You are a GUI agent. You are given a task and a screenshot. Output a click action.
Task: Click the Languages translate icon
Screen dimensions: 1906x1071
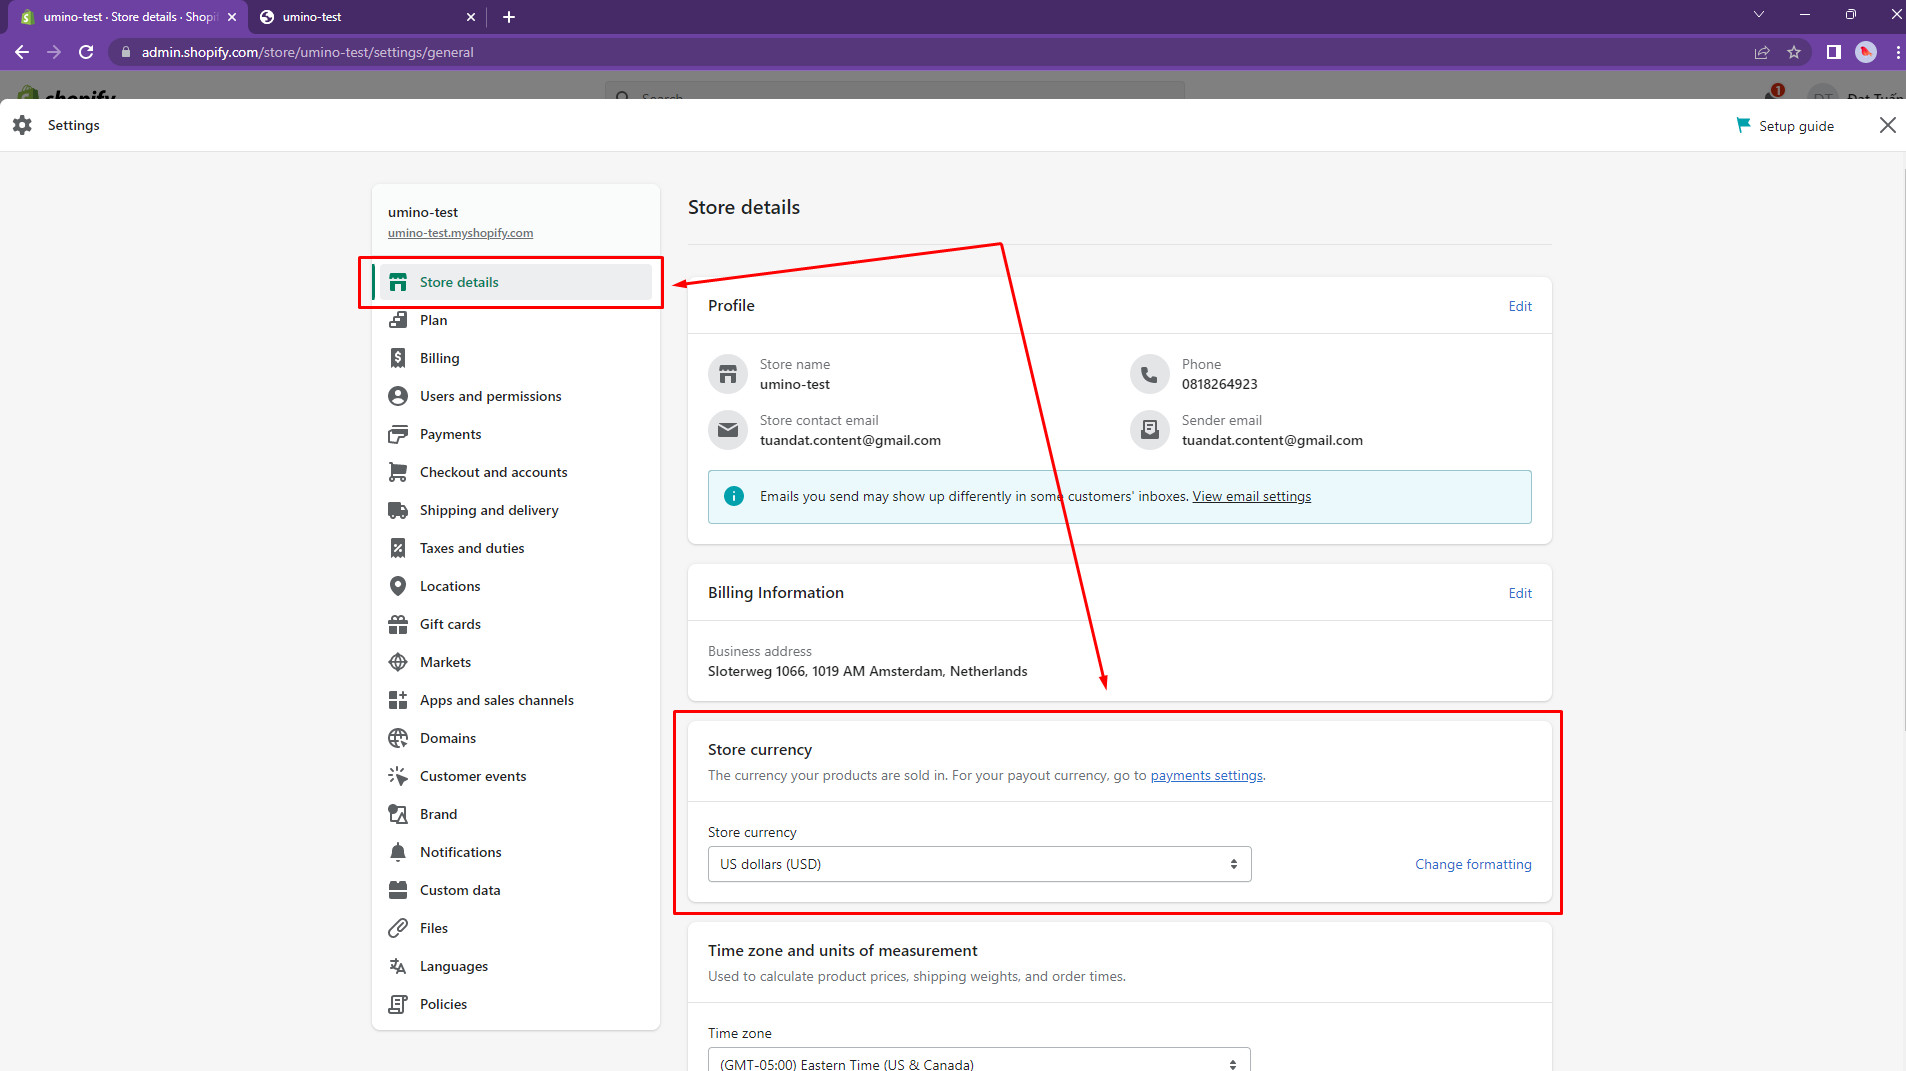398,966
